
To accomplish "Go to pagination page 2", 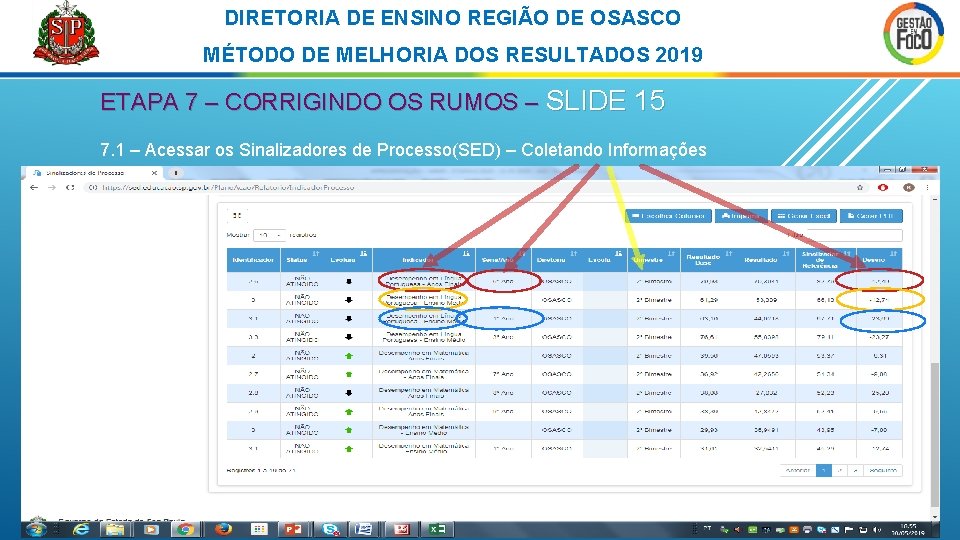I will pos(840,470).
